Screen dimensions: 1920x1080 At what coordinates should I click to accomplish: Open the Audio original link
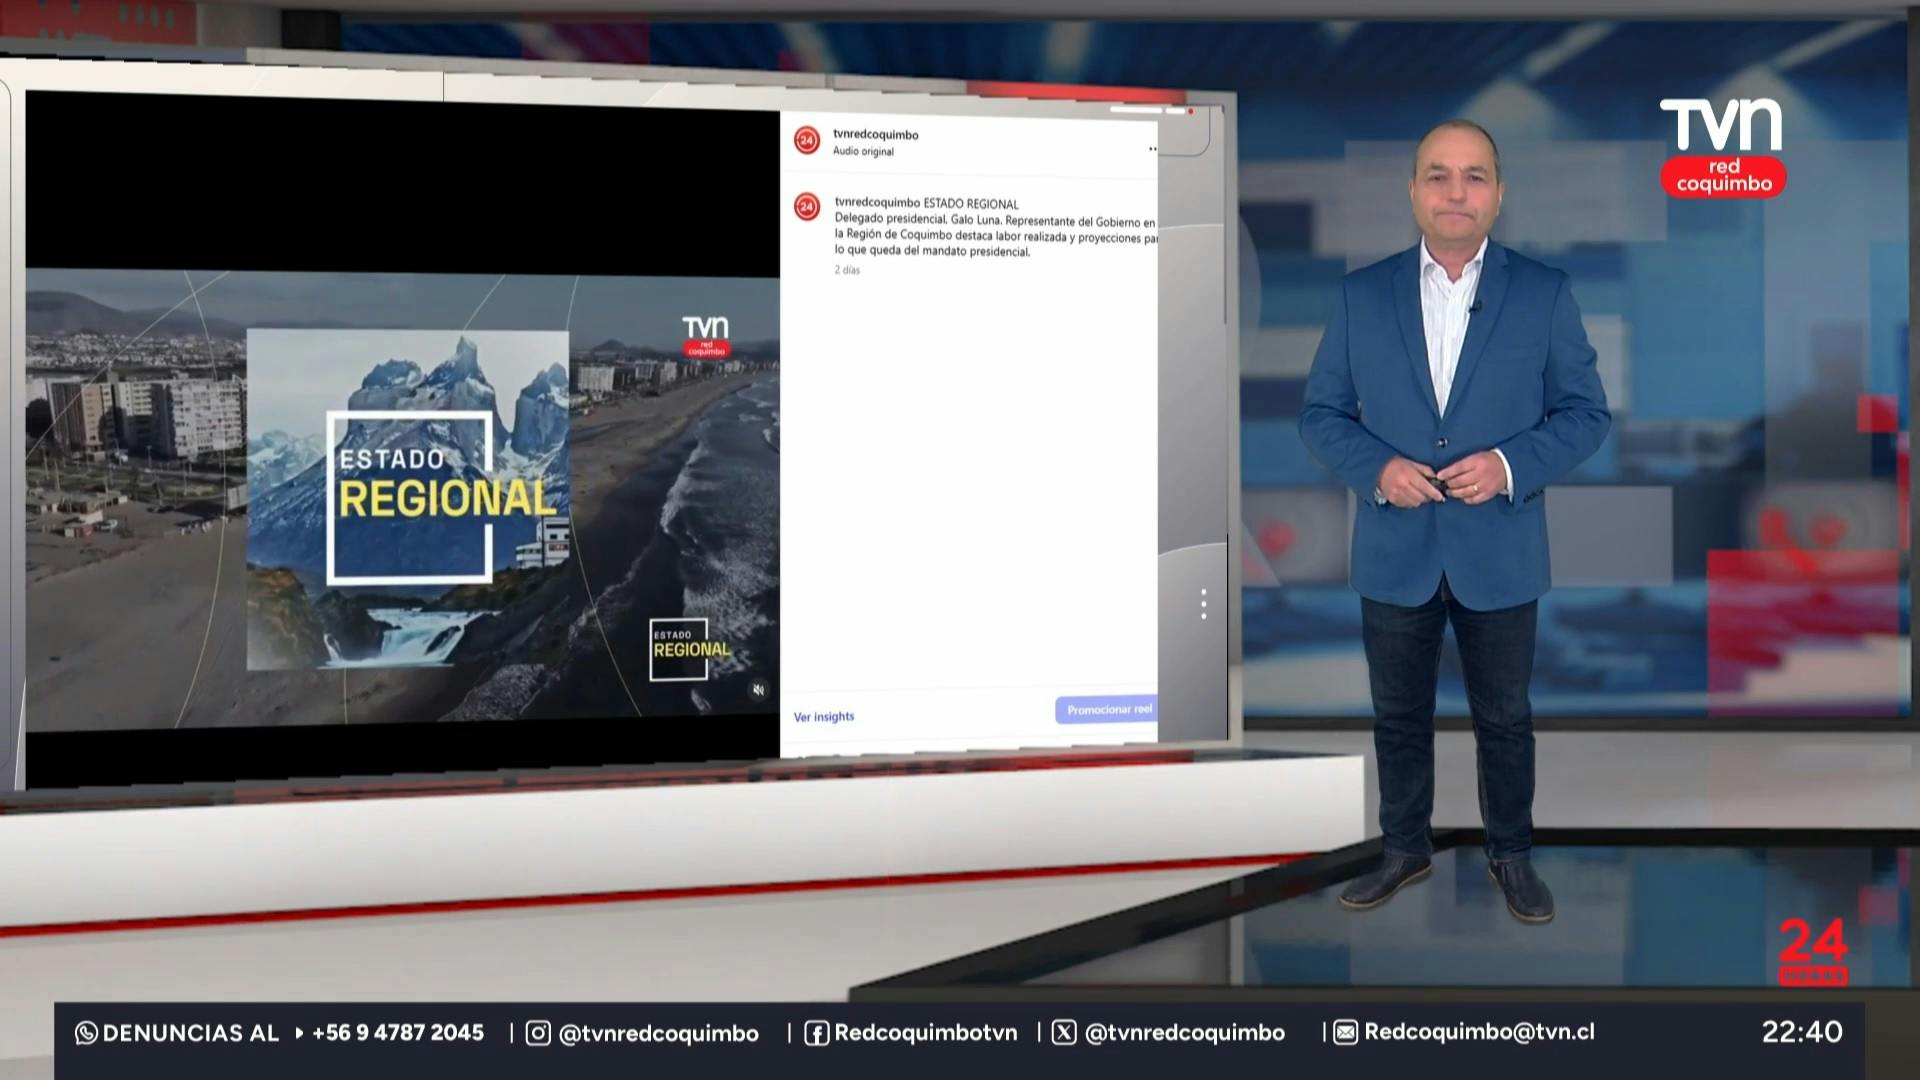coord(863,152)
